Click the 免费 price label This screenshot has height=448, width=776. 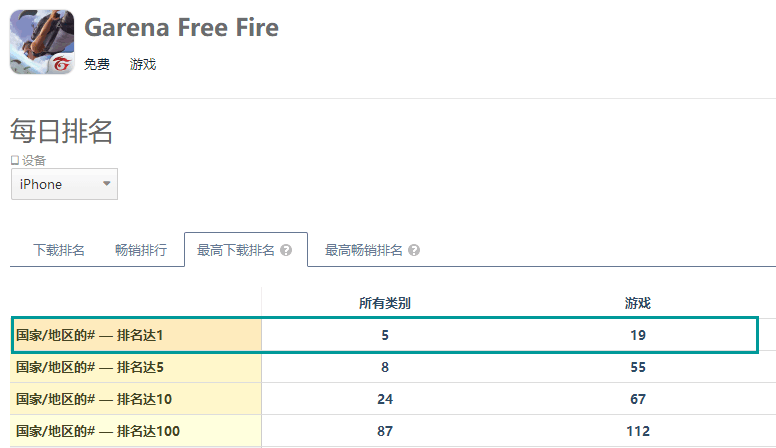[97, 65]
